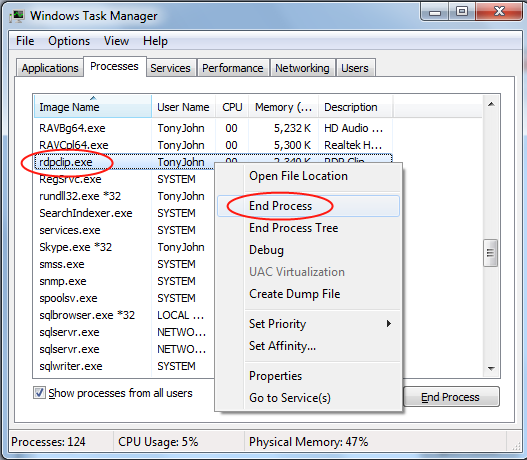The width and height of the screenshot is (527, 460).
Task: Click Physical Memory: 47% status entry
Action: coord(309,442)
